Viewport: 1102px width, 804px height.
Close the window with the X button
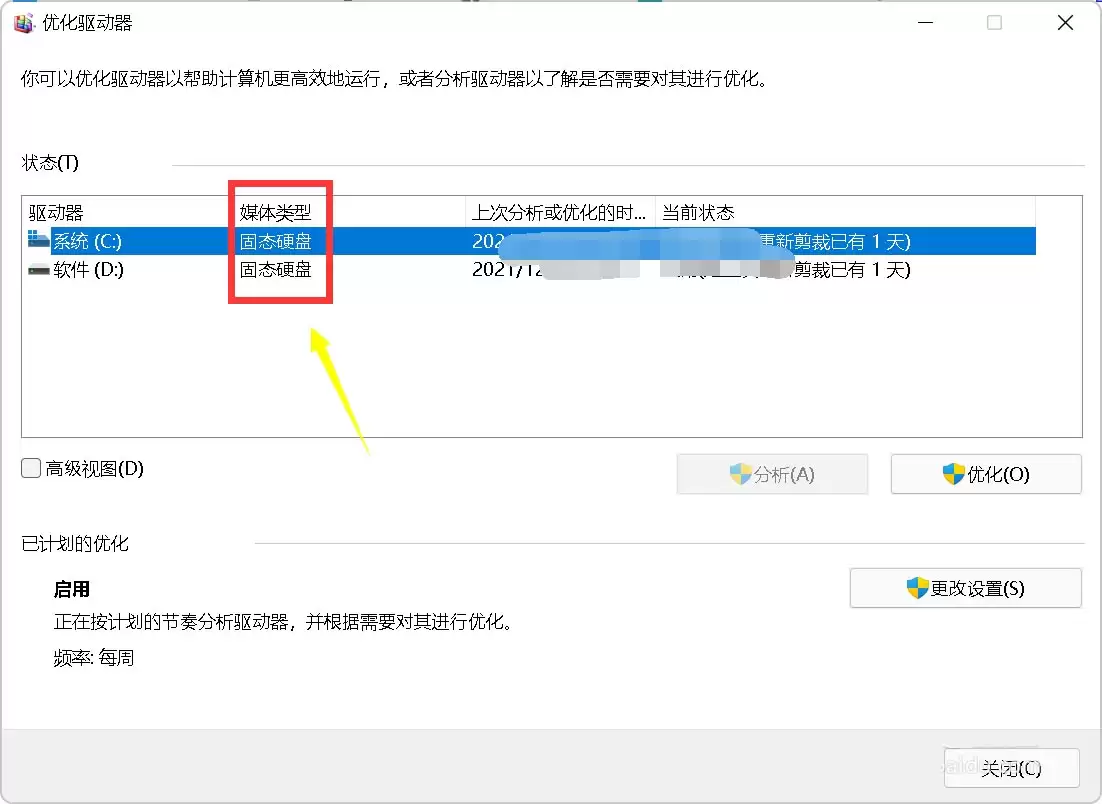1066,23
